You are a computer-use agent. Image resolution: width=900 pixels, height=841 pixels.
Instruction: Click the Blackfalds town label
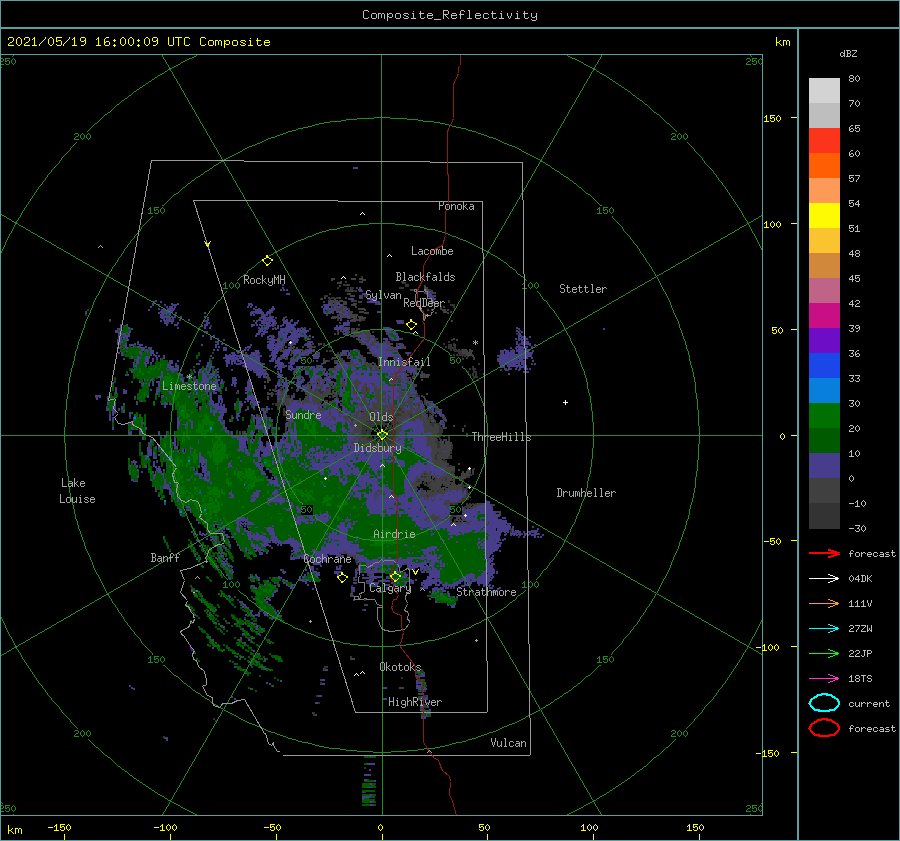coord(425,277)
